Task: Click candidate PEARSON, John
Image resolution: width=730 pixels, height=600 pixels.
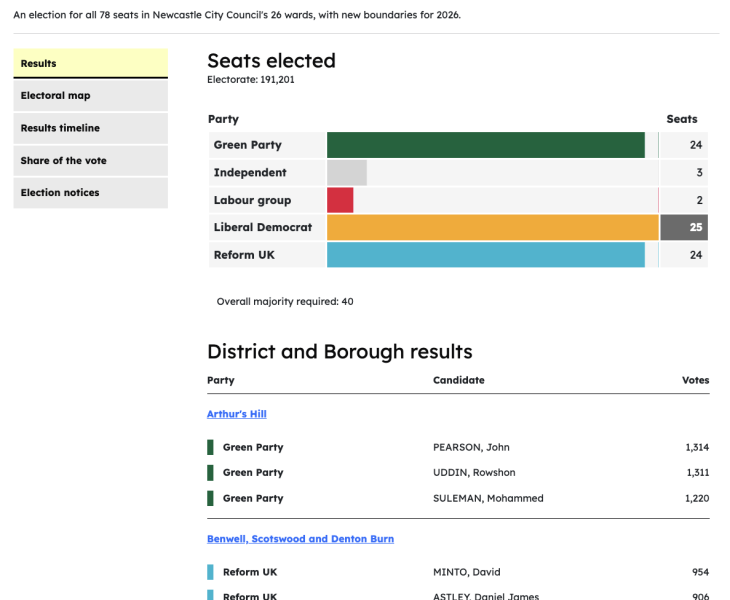Action: pyautogui.click(x=471, y=447)
